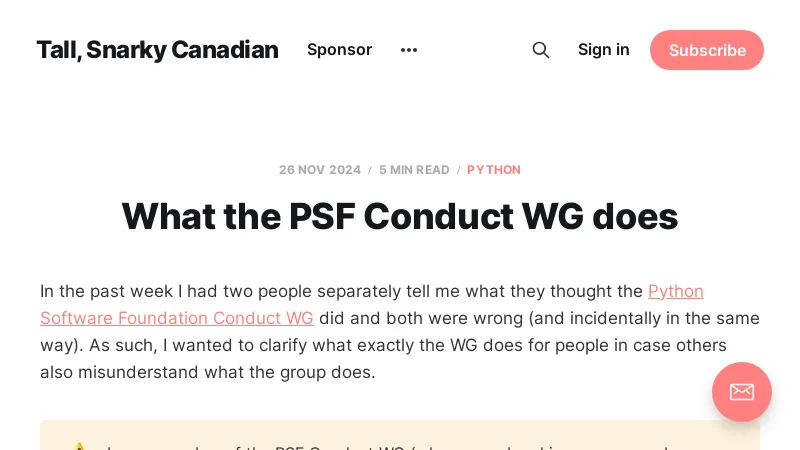Image resolution: width=800 pixels, height=450 pixels.
Task: Expand the three-dot more navigation menu
Action: [x=409, y=50]
